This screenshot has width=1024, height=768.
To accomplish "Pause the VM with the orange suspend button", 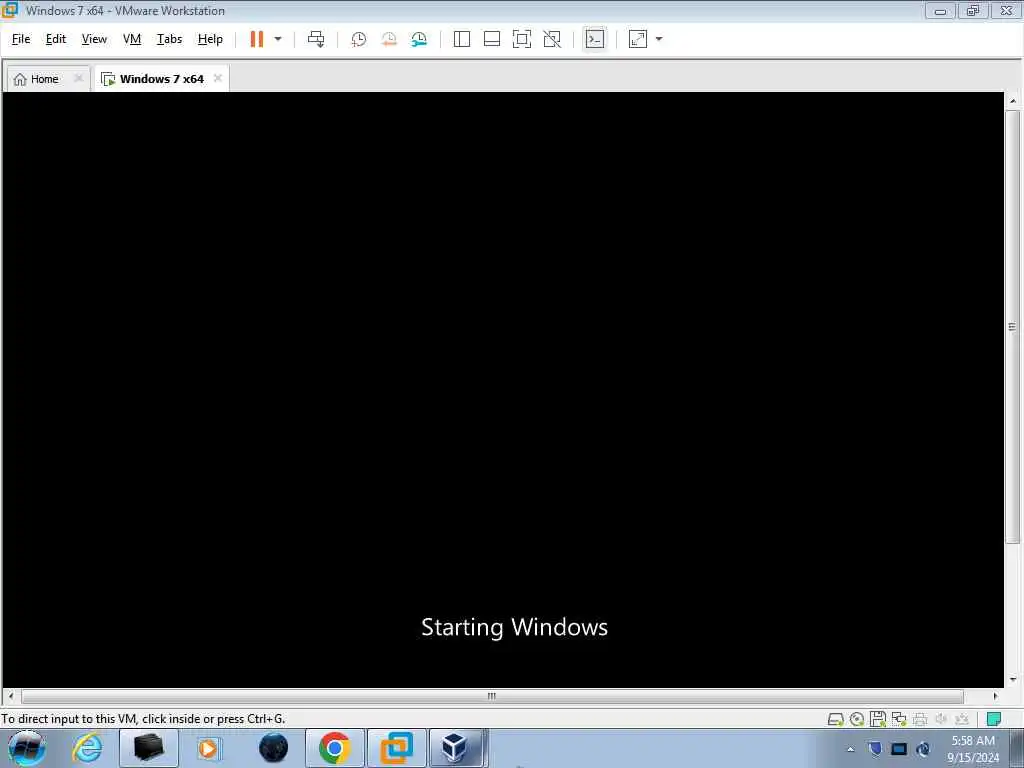I will point(257,39).
